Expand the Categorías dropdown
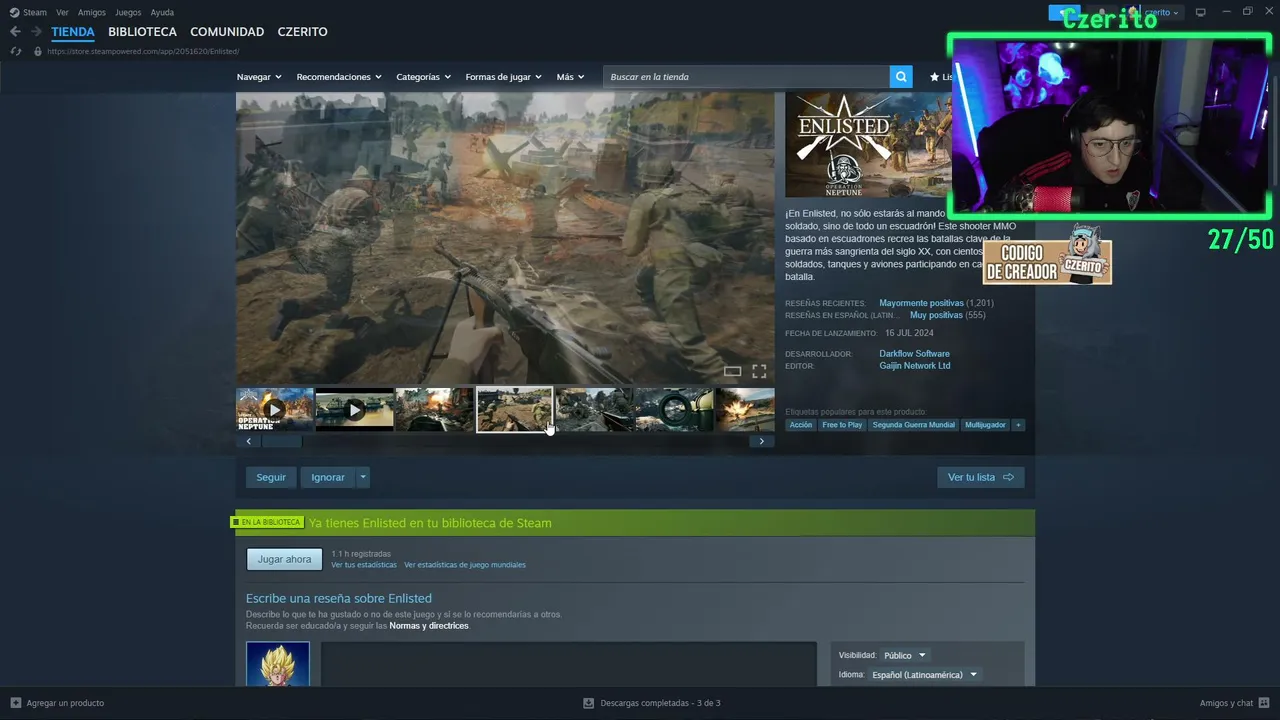 (423, 77)
